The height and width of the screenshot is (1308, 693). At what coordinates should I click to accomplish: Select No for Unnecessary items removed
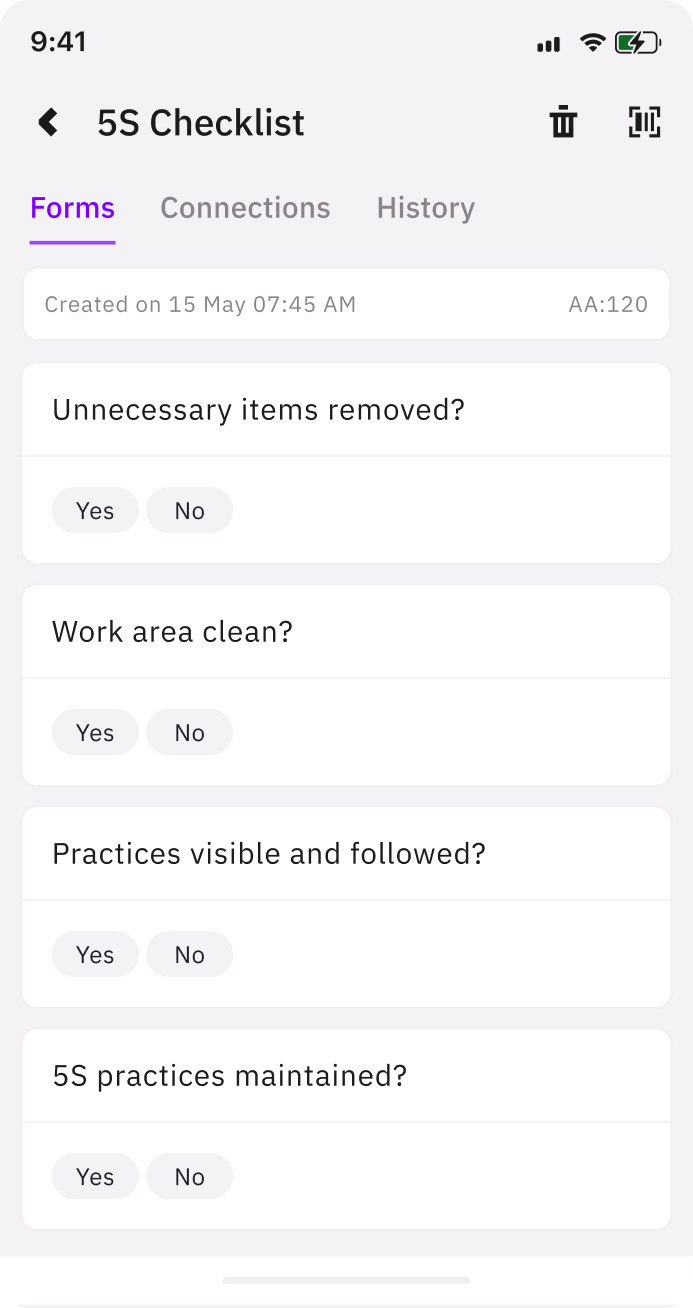tap(189, 510)
